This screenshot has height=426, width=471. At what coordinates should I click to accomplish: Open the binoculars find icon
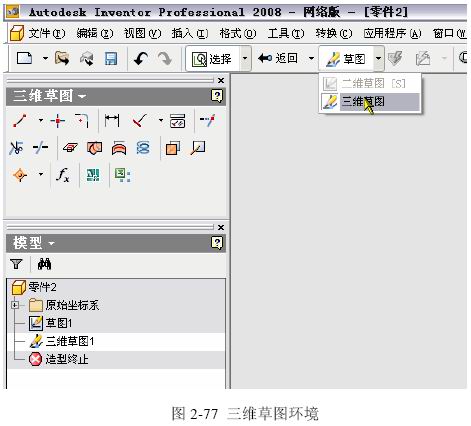click(x=44, y=264)
